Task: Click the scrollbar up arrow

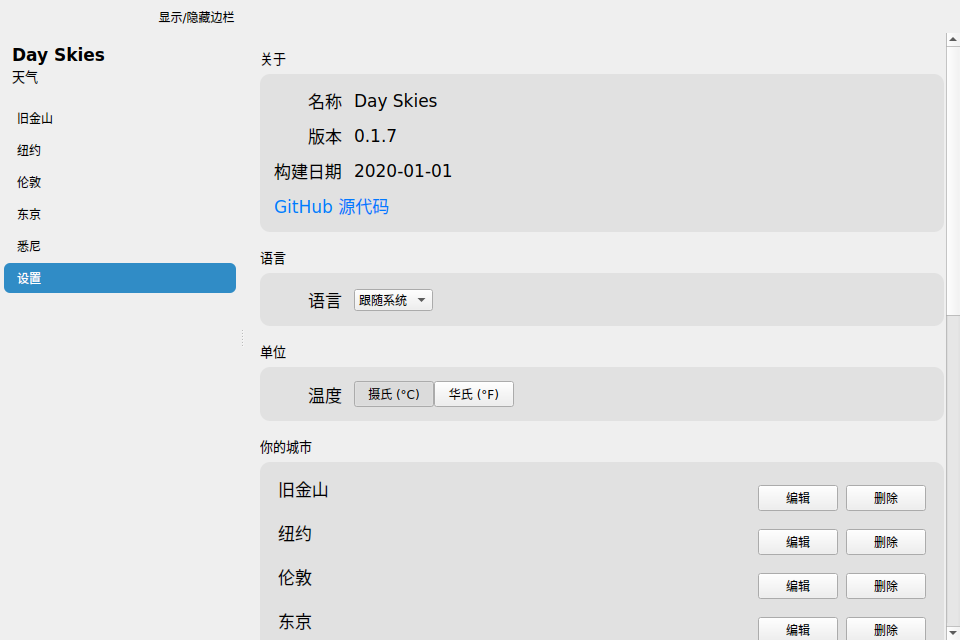Action: pyautogui.click(x=953, y=39)
